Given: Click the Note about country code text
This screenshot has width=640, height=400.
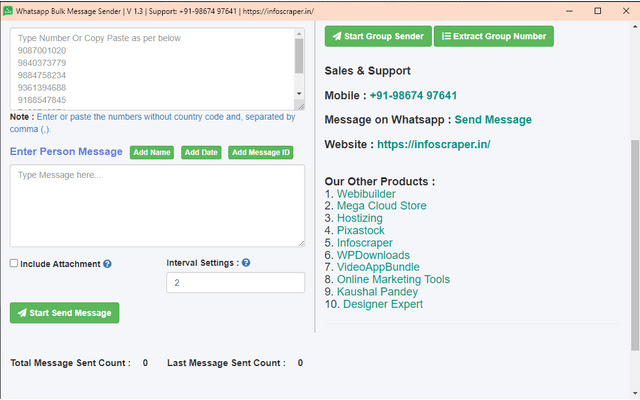Looking at the screenshot, I should pos(152,123).
